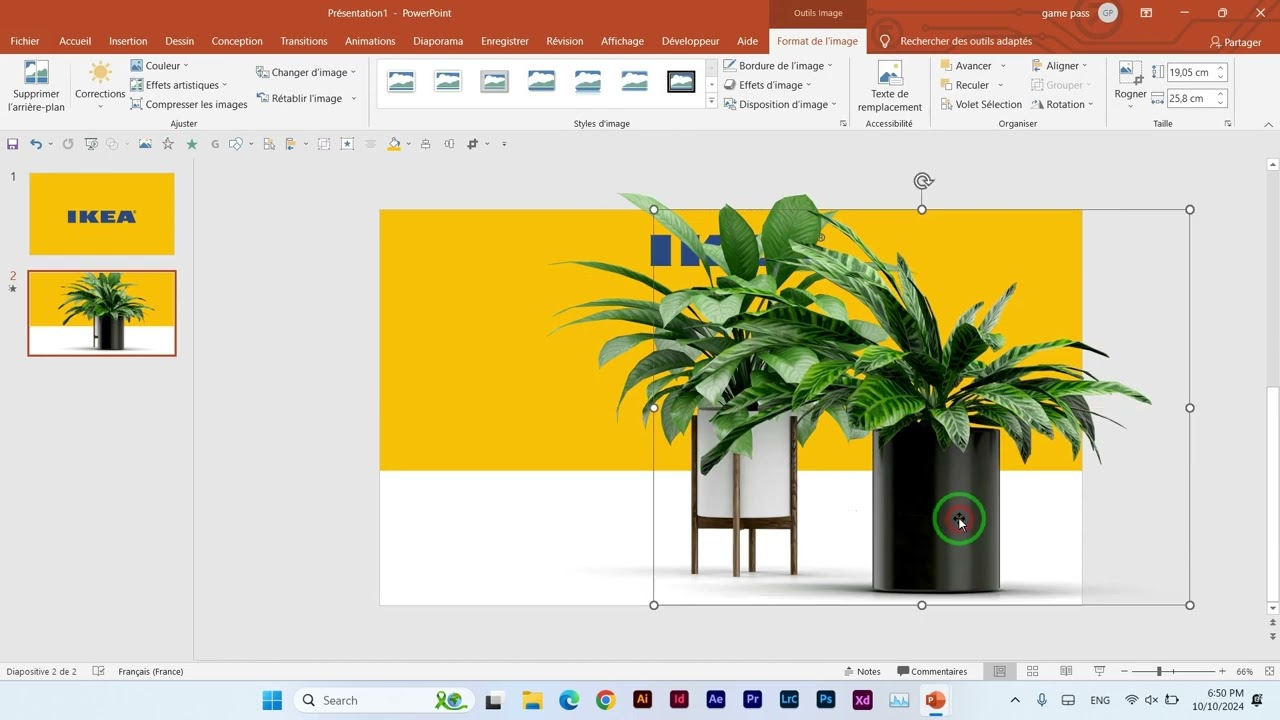Image resolution: width=1280 pixels, height=720 pixels.
Task: Launch Adobe Photoshop from the taskbar
Action: click(826, 700)
